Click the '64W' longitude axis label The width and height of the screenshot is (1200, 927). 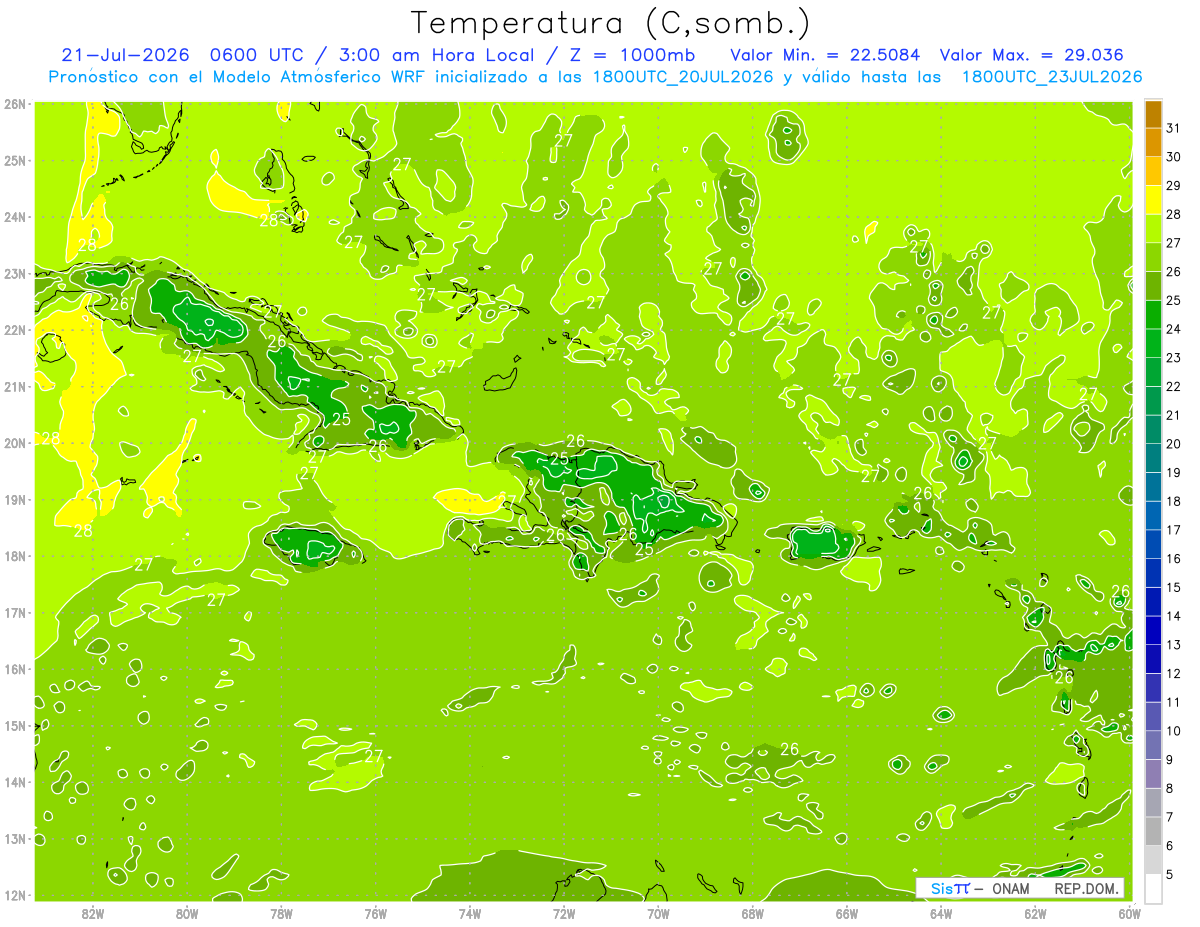(x=941, y=913)
